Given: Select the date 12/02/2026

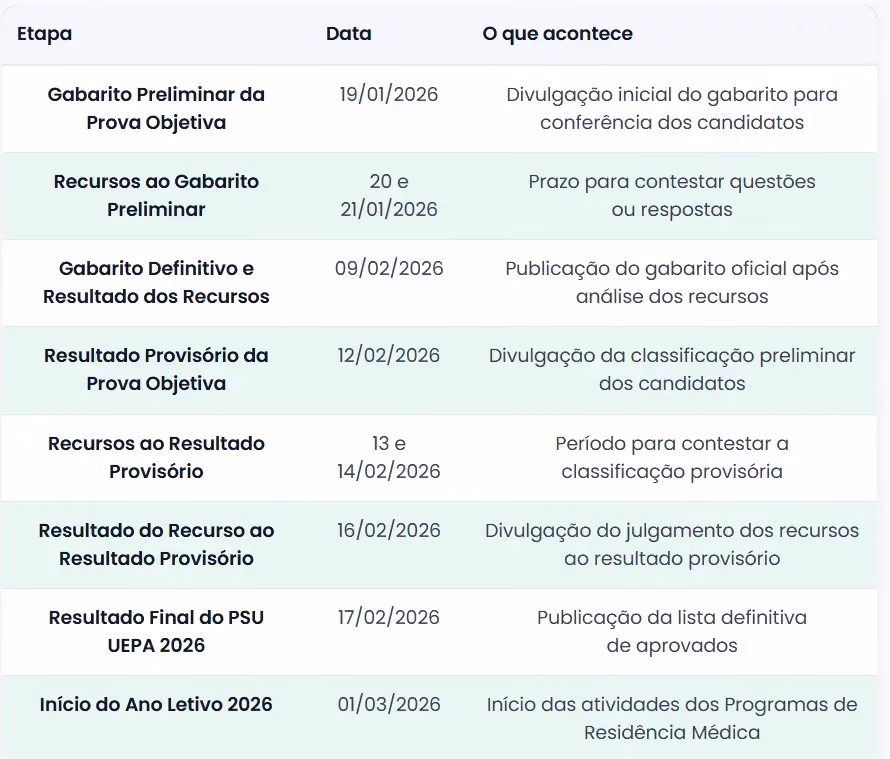Looking at the screenshot, I should click(389, 355).
